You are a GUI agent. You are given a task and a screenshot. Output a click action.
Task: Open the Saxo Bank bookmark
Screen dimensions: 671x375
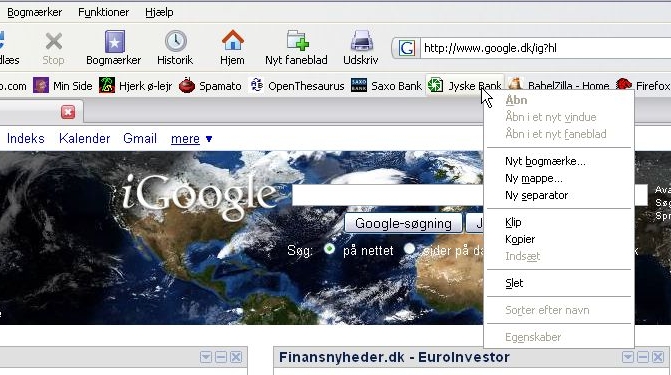tap(386, 86)
